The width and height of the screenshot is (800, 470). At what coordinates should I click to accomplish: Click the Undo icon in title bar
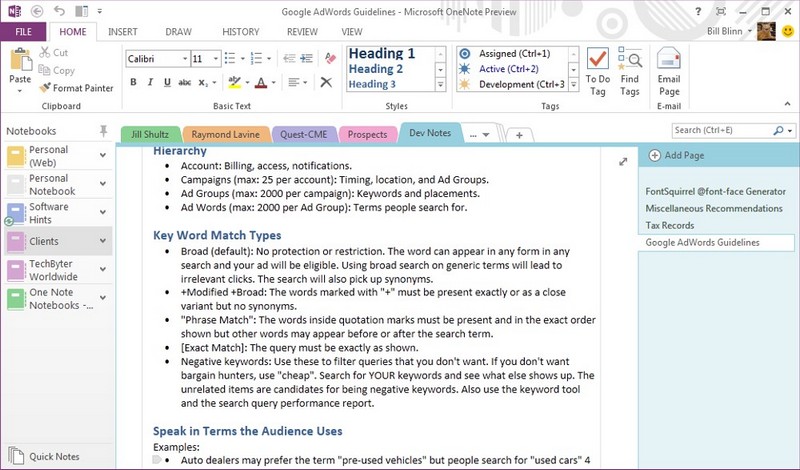tap(59, 11)
